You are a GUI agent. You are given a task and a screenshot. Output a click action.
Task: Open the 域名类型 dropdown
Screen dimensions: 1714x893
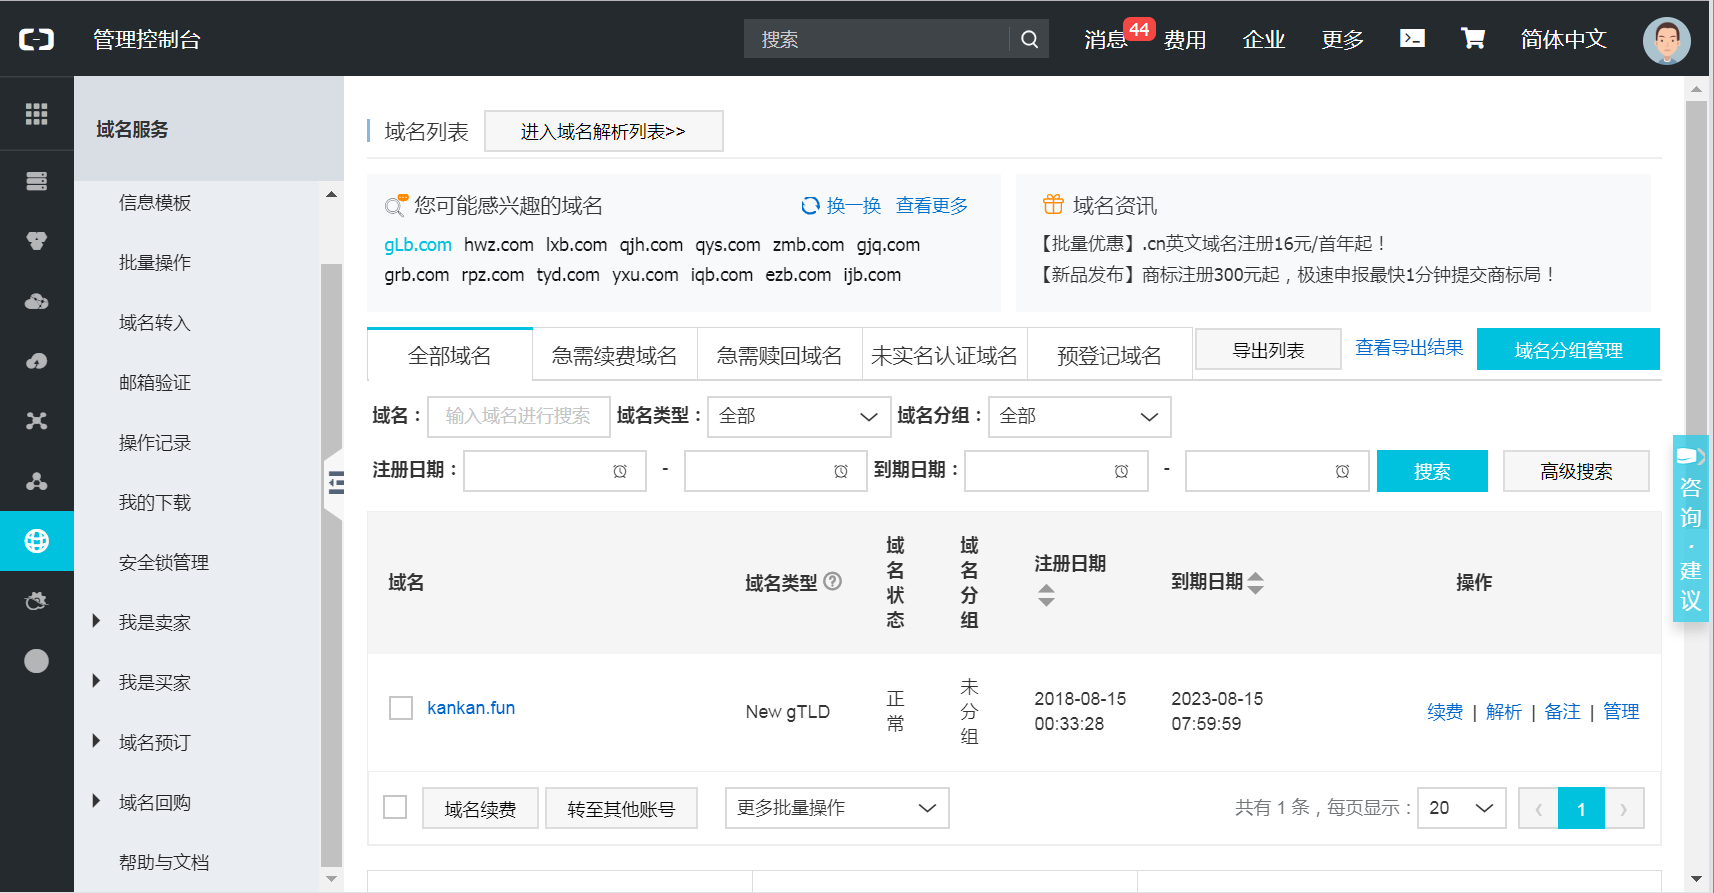pos(799,417)
